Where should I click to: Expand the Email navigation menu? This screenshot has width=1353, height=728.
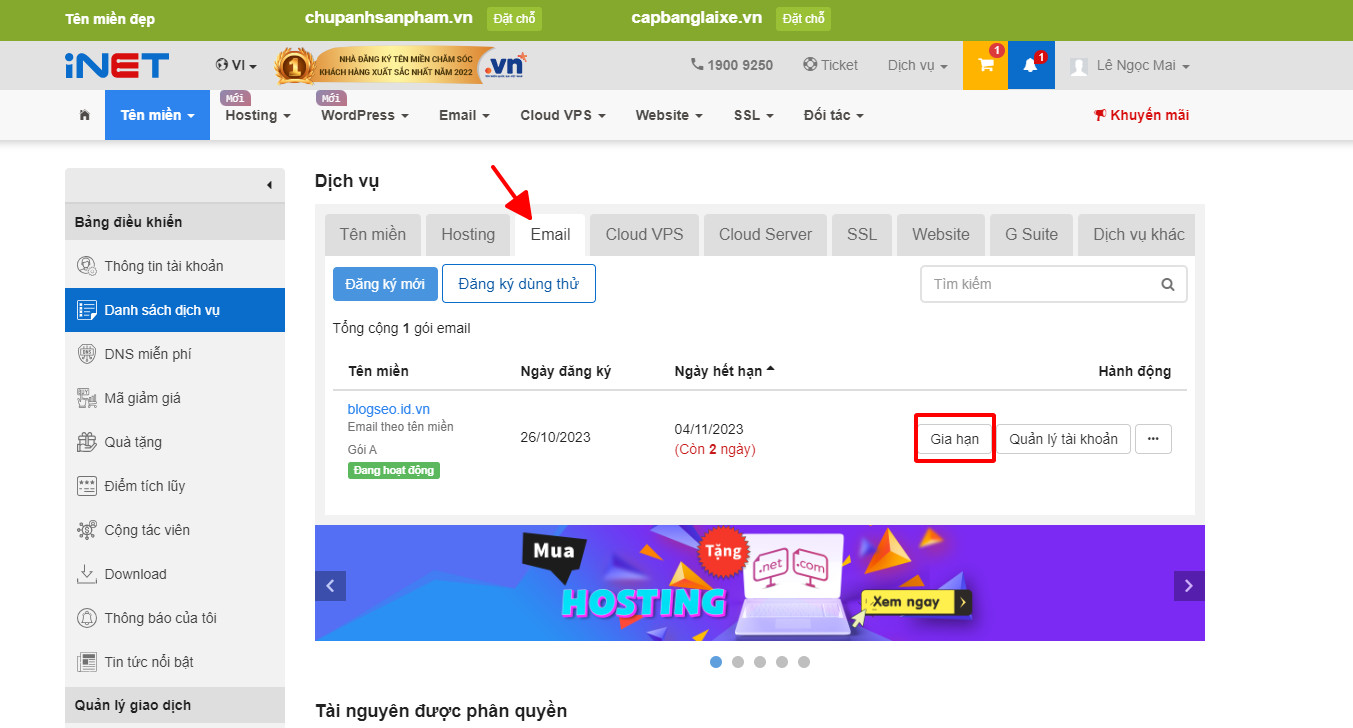[464, 115]
